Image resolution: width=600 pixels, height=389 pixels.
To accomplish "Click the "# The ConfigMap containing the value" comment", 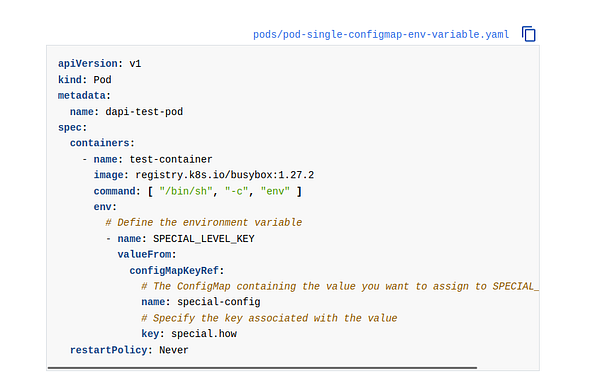I will (x=340, y=286).
